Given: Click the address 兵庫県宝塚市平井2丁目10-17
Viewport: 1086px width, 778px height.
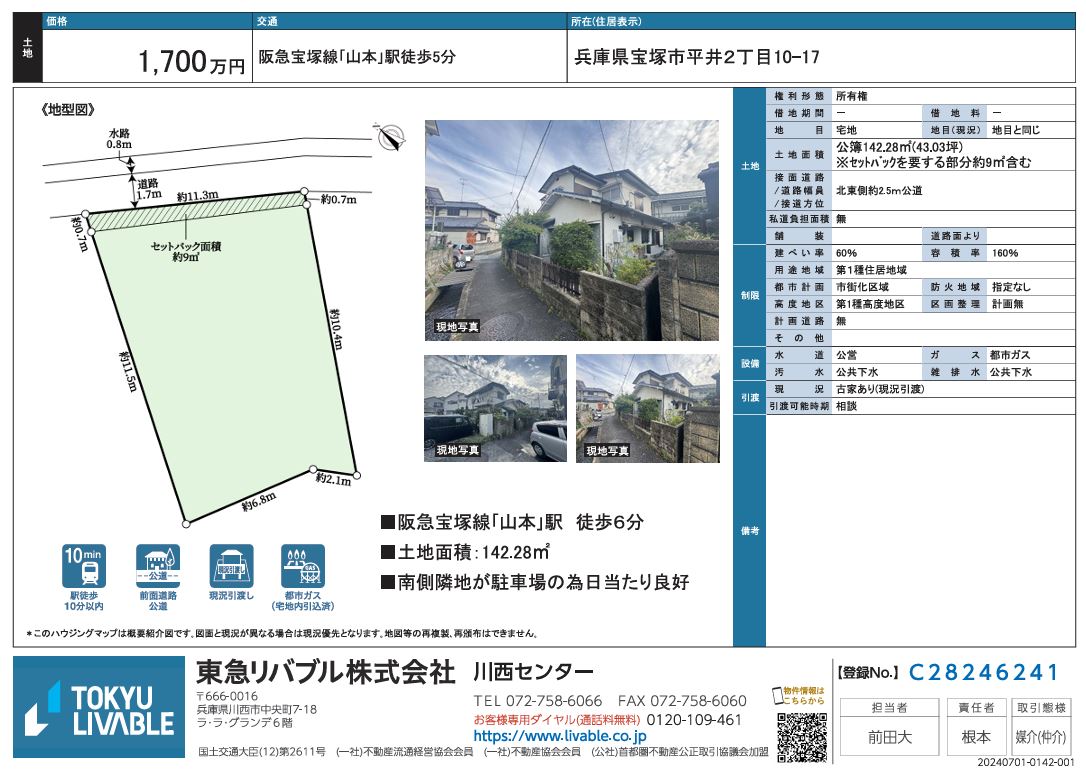Looking at the screenshot, I should (697, 58).
